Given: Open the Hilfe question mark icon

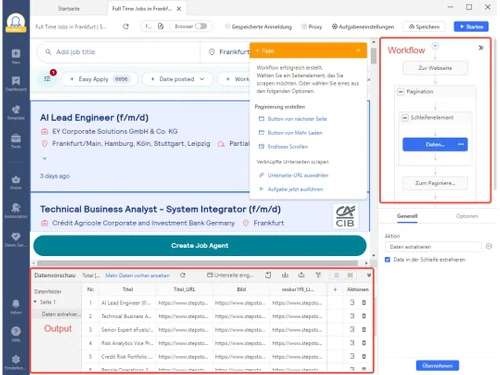Looking at the screenshot, I should point(16,331).
